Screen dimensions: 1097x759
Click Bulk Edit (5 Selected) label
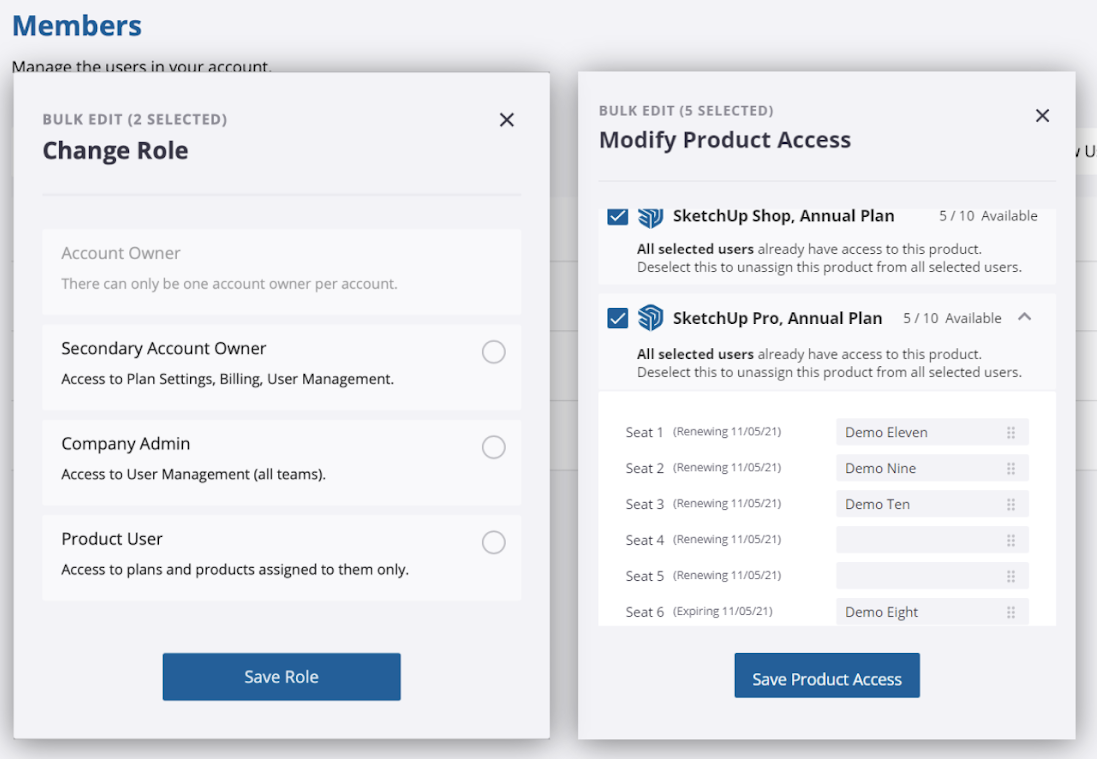click(x=686, y=111)
